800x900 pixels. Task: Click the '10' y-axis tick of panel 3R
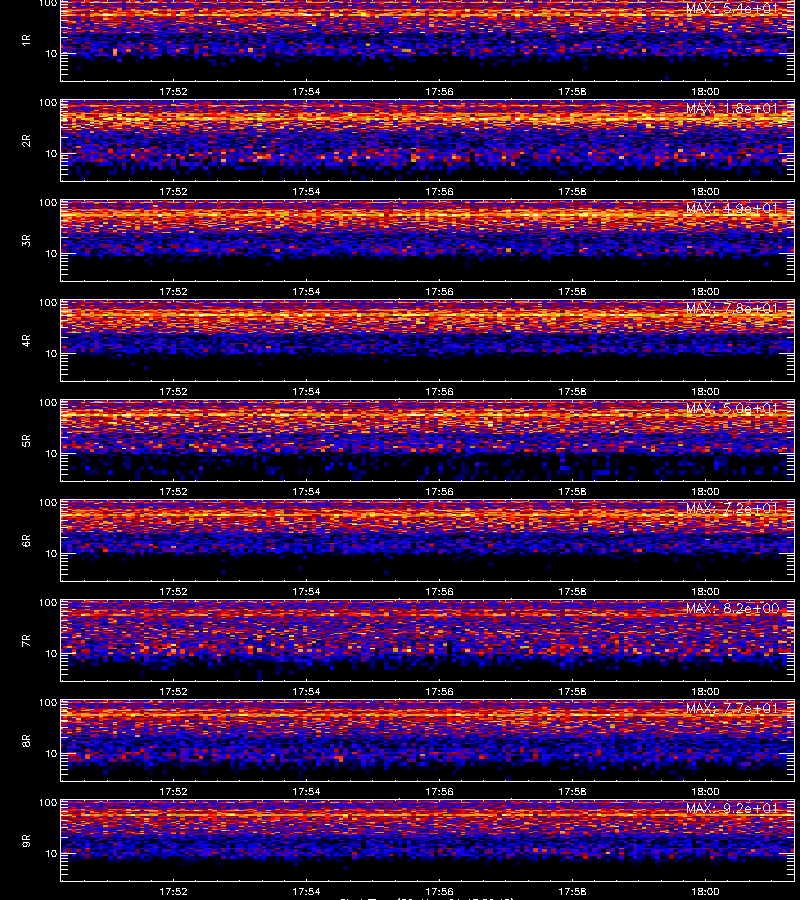[51, 253]
